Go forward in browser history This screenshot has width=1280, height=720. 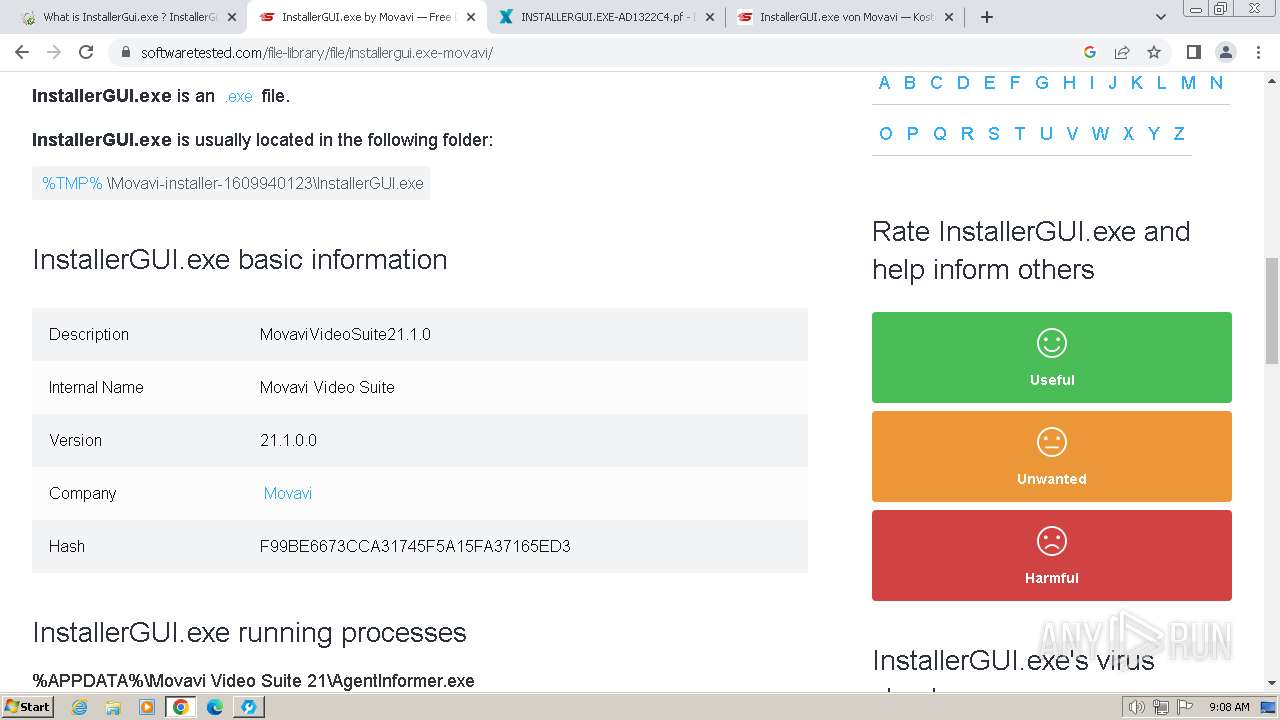54,52
